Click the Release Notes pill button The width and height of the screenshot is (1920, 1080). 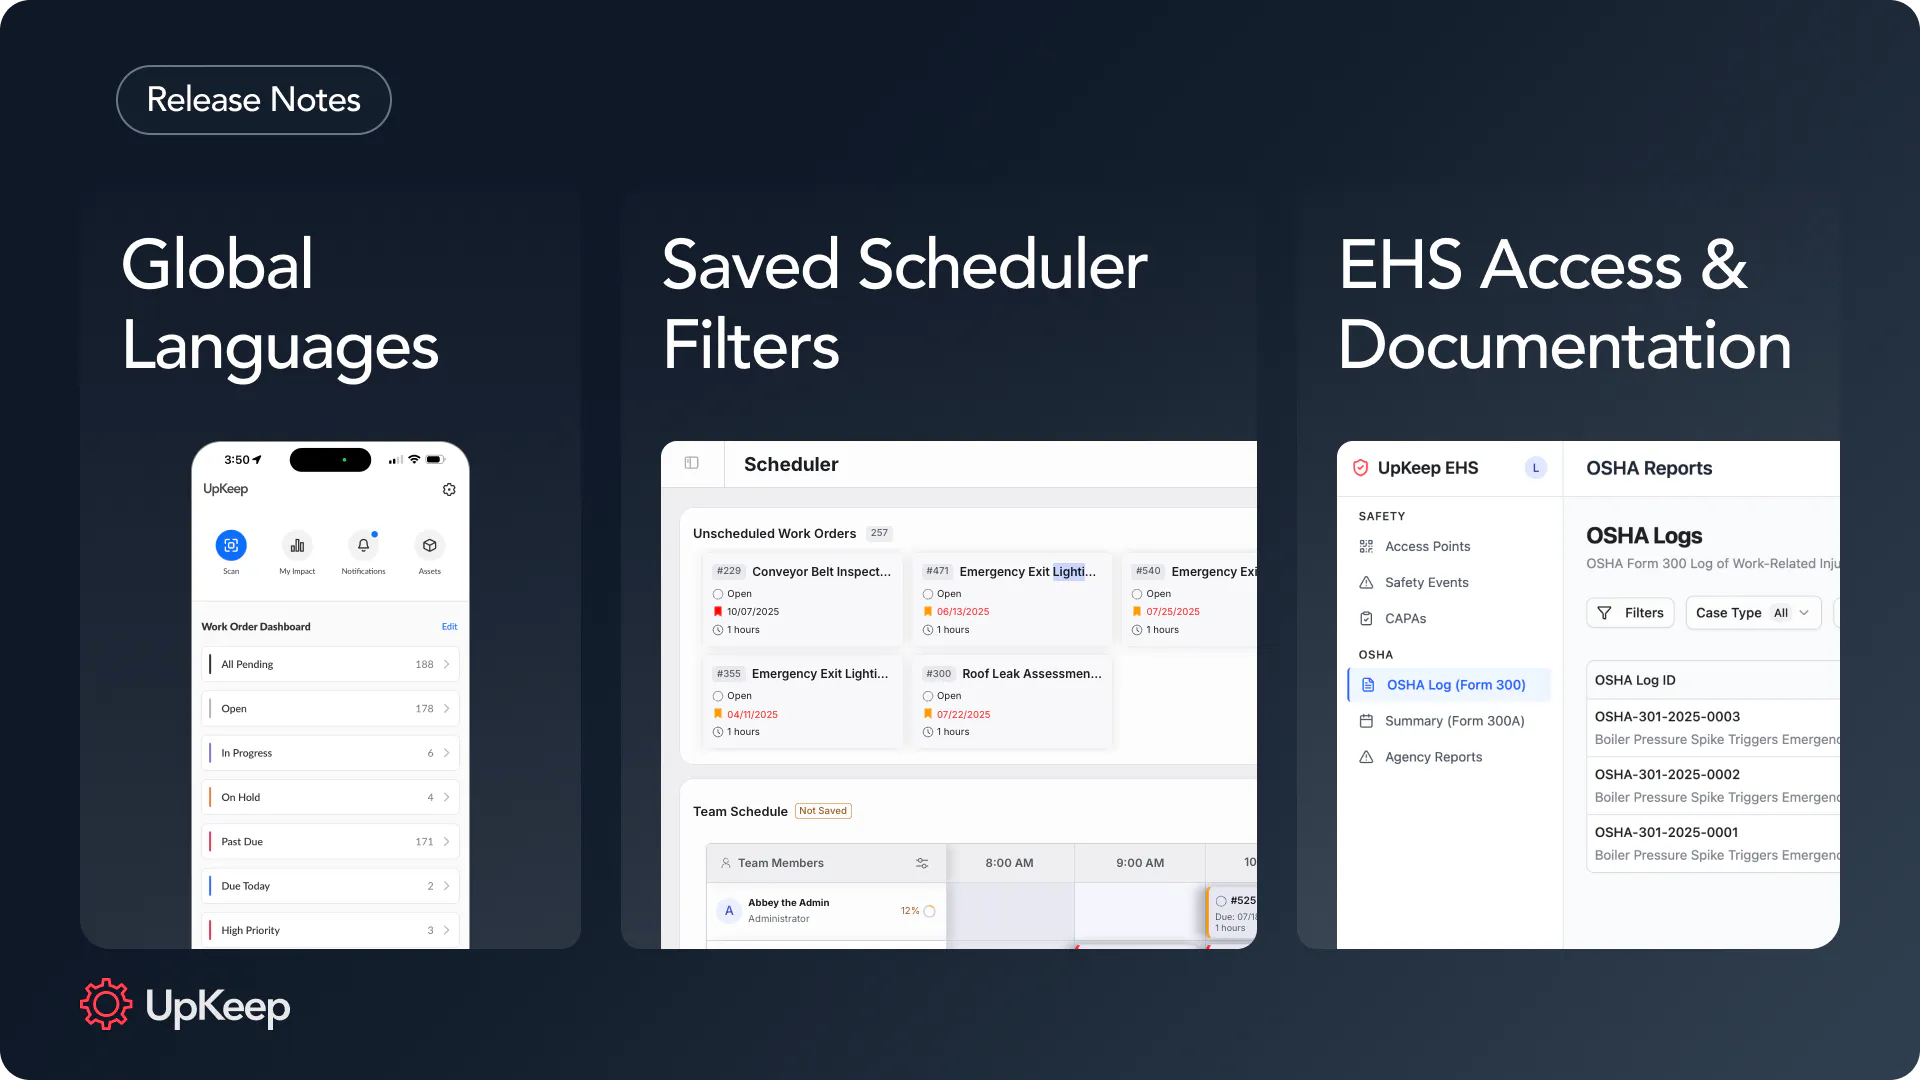tap(254, 100)
